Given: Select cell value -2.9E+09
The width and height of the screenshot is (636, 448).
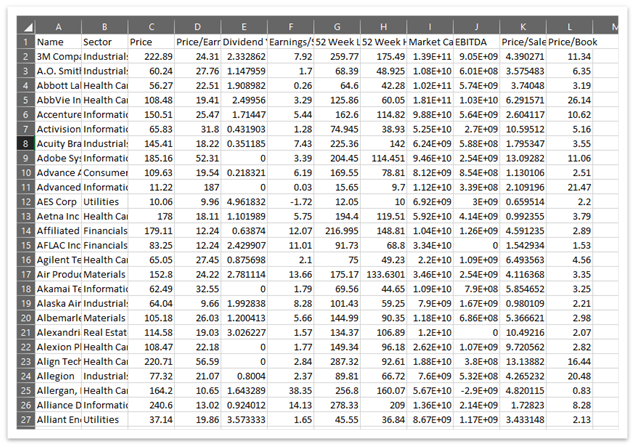Looking at the screenshot, I should pos(477,391).
